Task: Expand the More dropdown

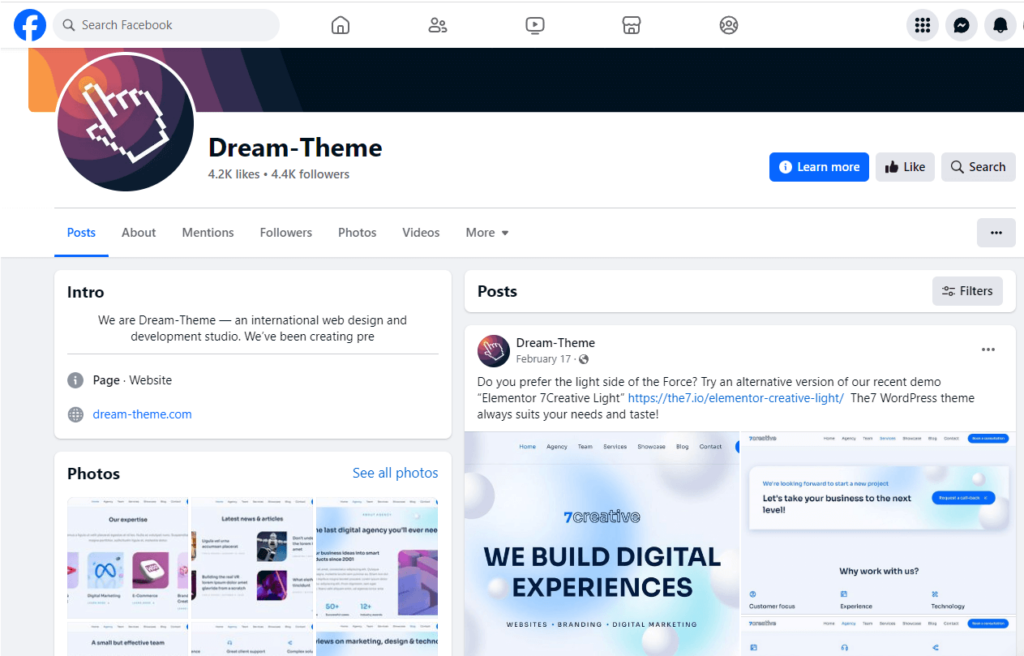Action: pos(487,233)
